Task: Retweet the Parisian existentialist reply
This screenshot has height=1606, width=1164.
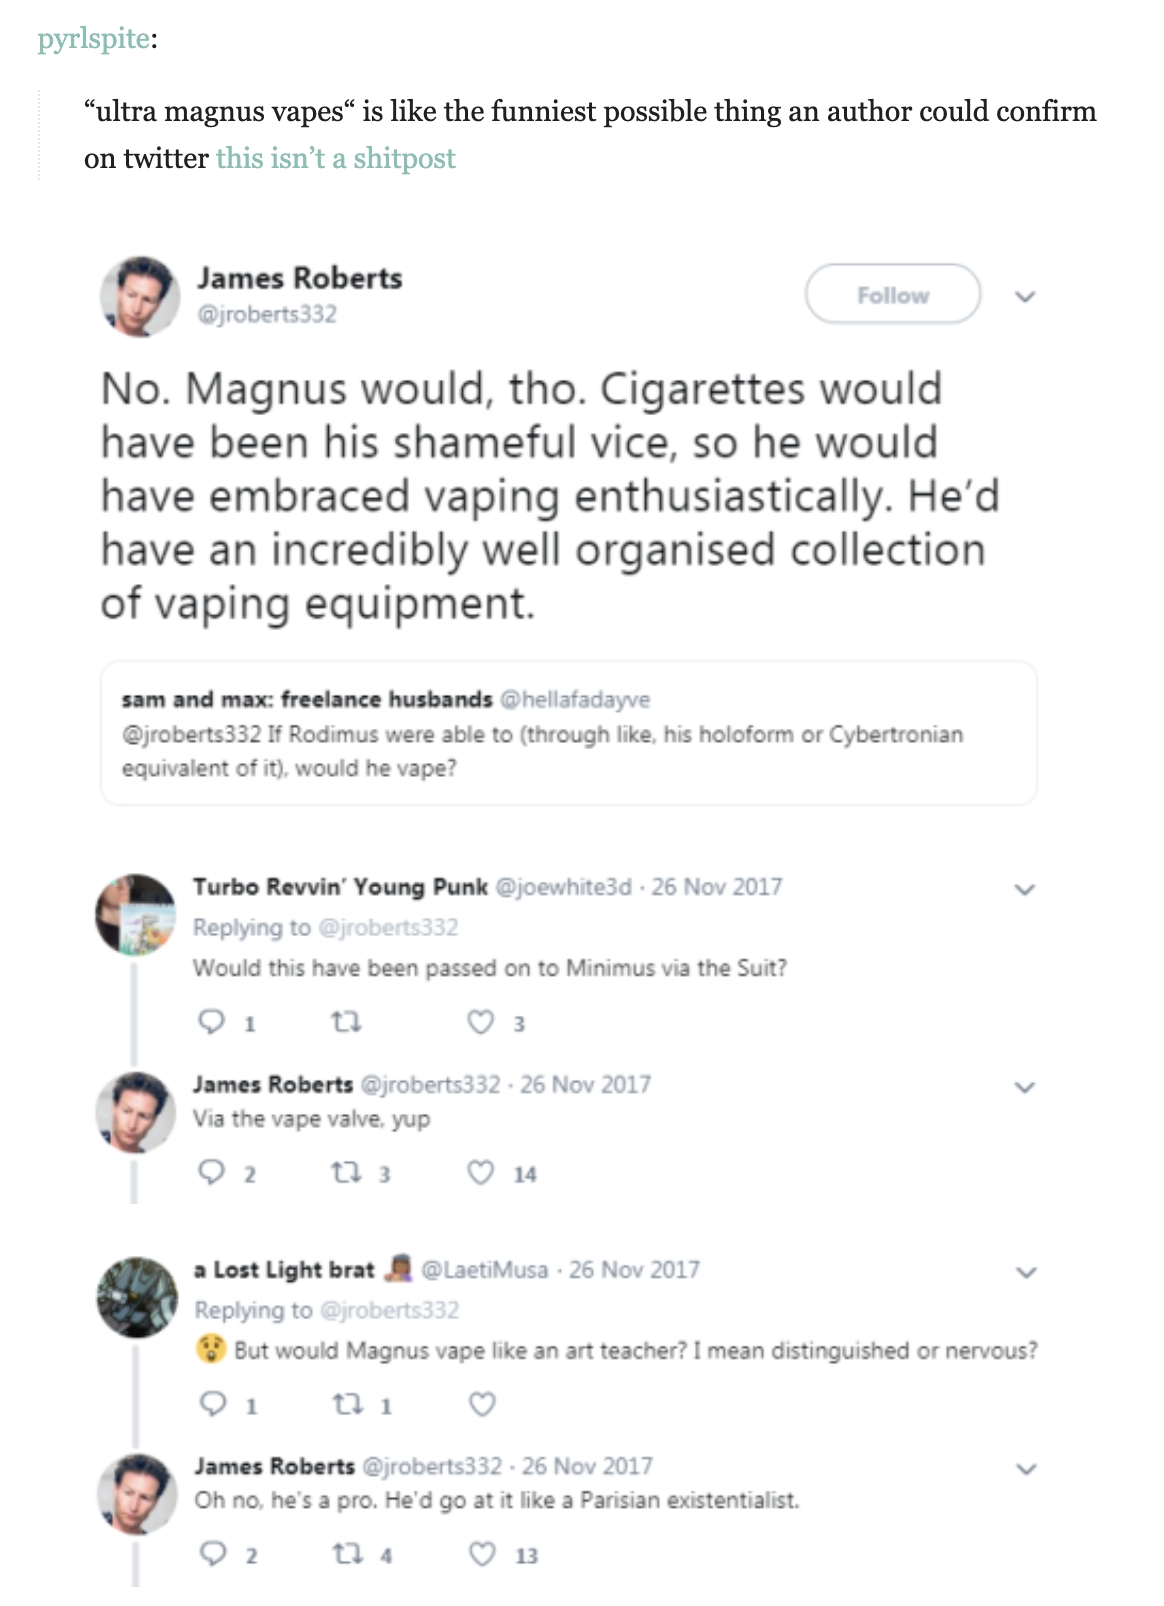Action: point(345,1554)
